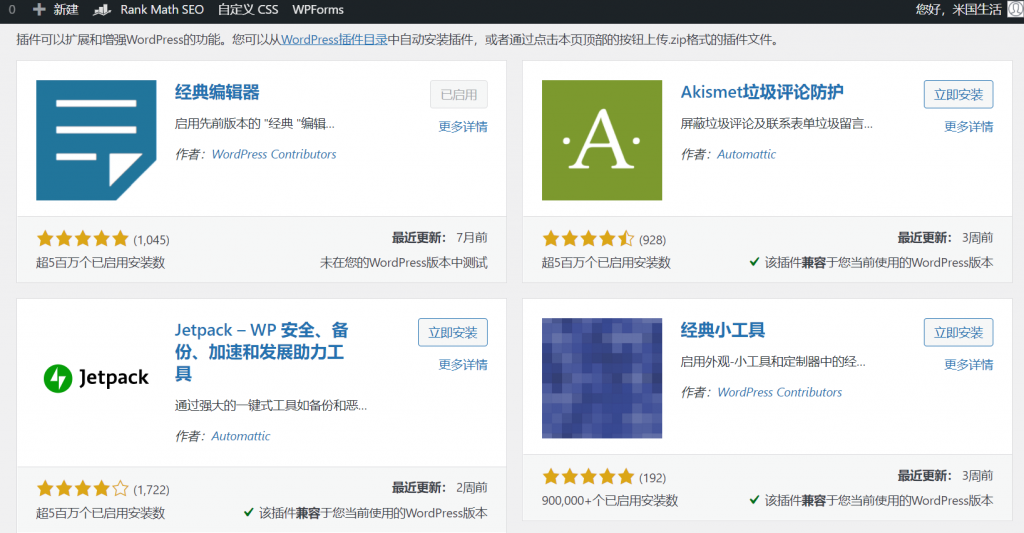Open the 经典小工具 title link
Image resolution: width=1024 pixels, height=533 pixels.
(x=723, y=330)
